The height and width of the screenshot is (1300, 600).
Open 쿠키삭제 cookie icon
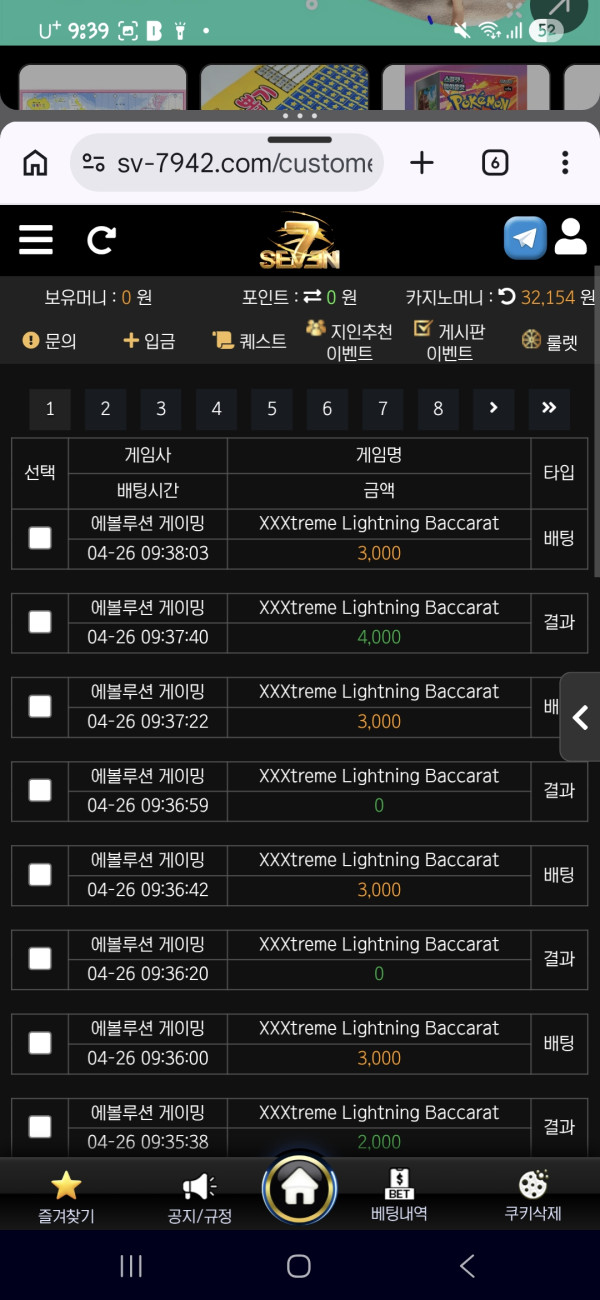click(533, 1185)
